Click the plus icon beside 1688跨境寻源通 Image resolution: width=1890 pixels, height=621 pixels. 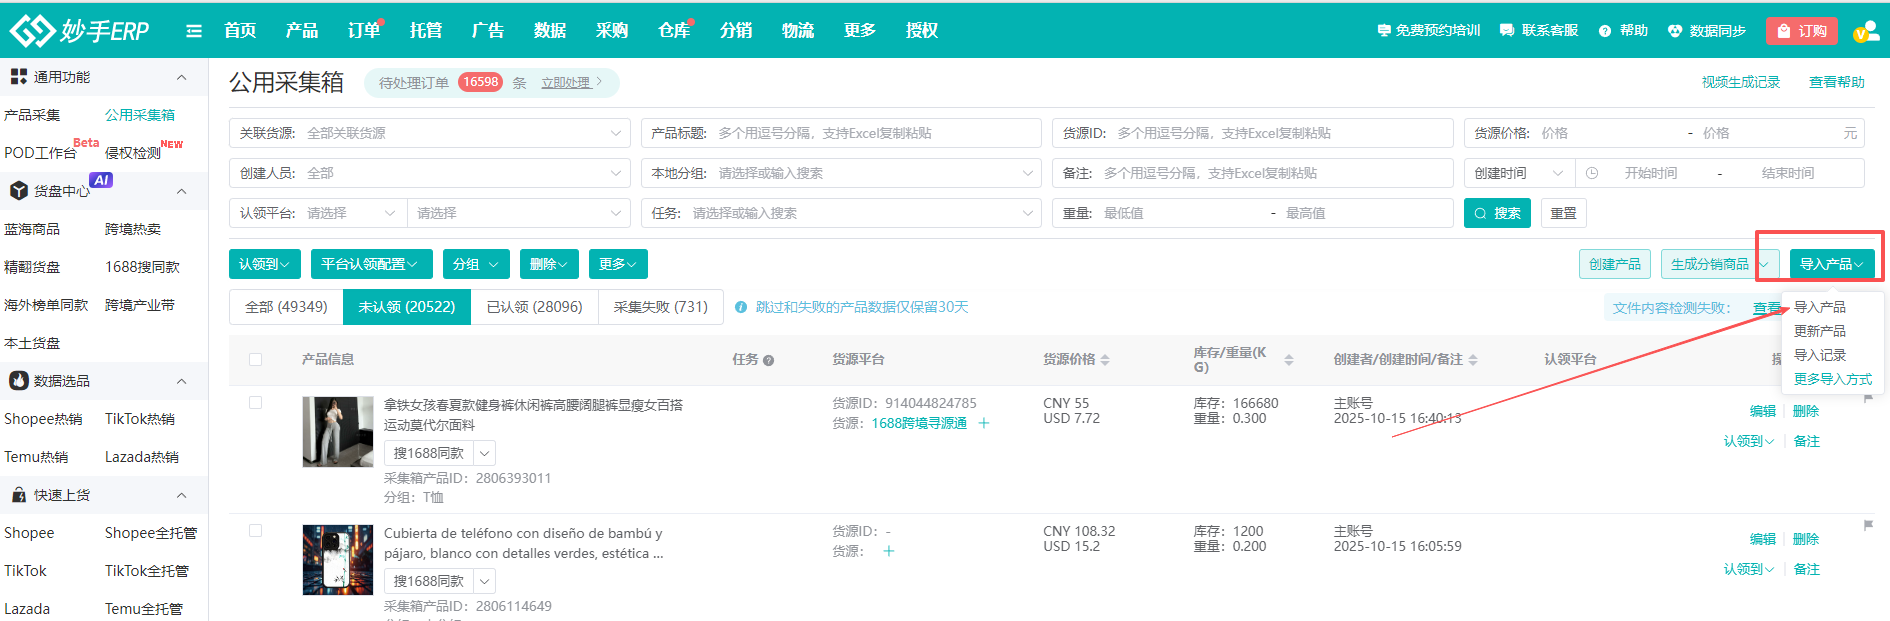(984, 423)
